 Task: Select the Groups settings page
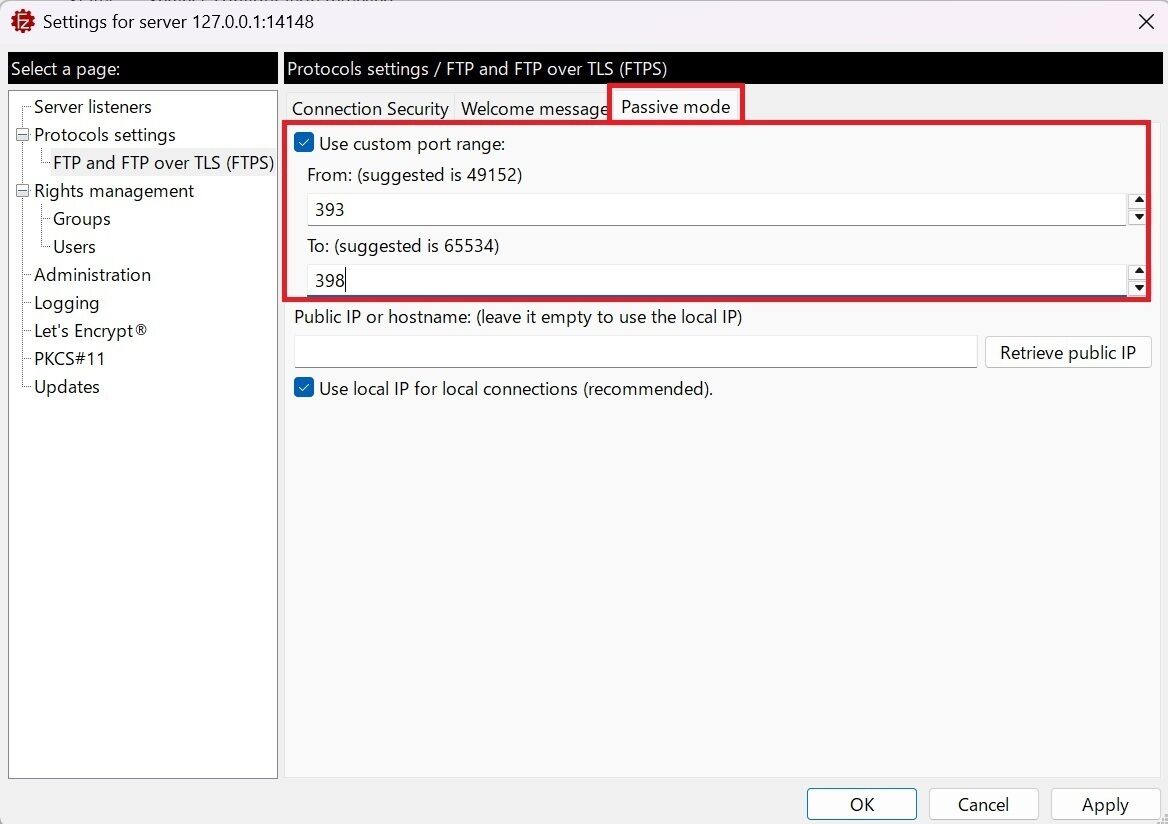(x=80, y=218)
